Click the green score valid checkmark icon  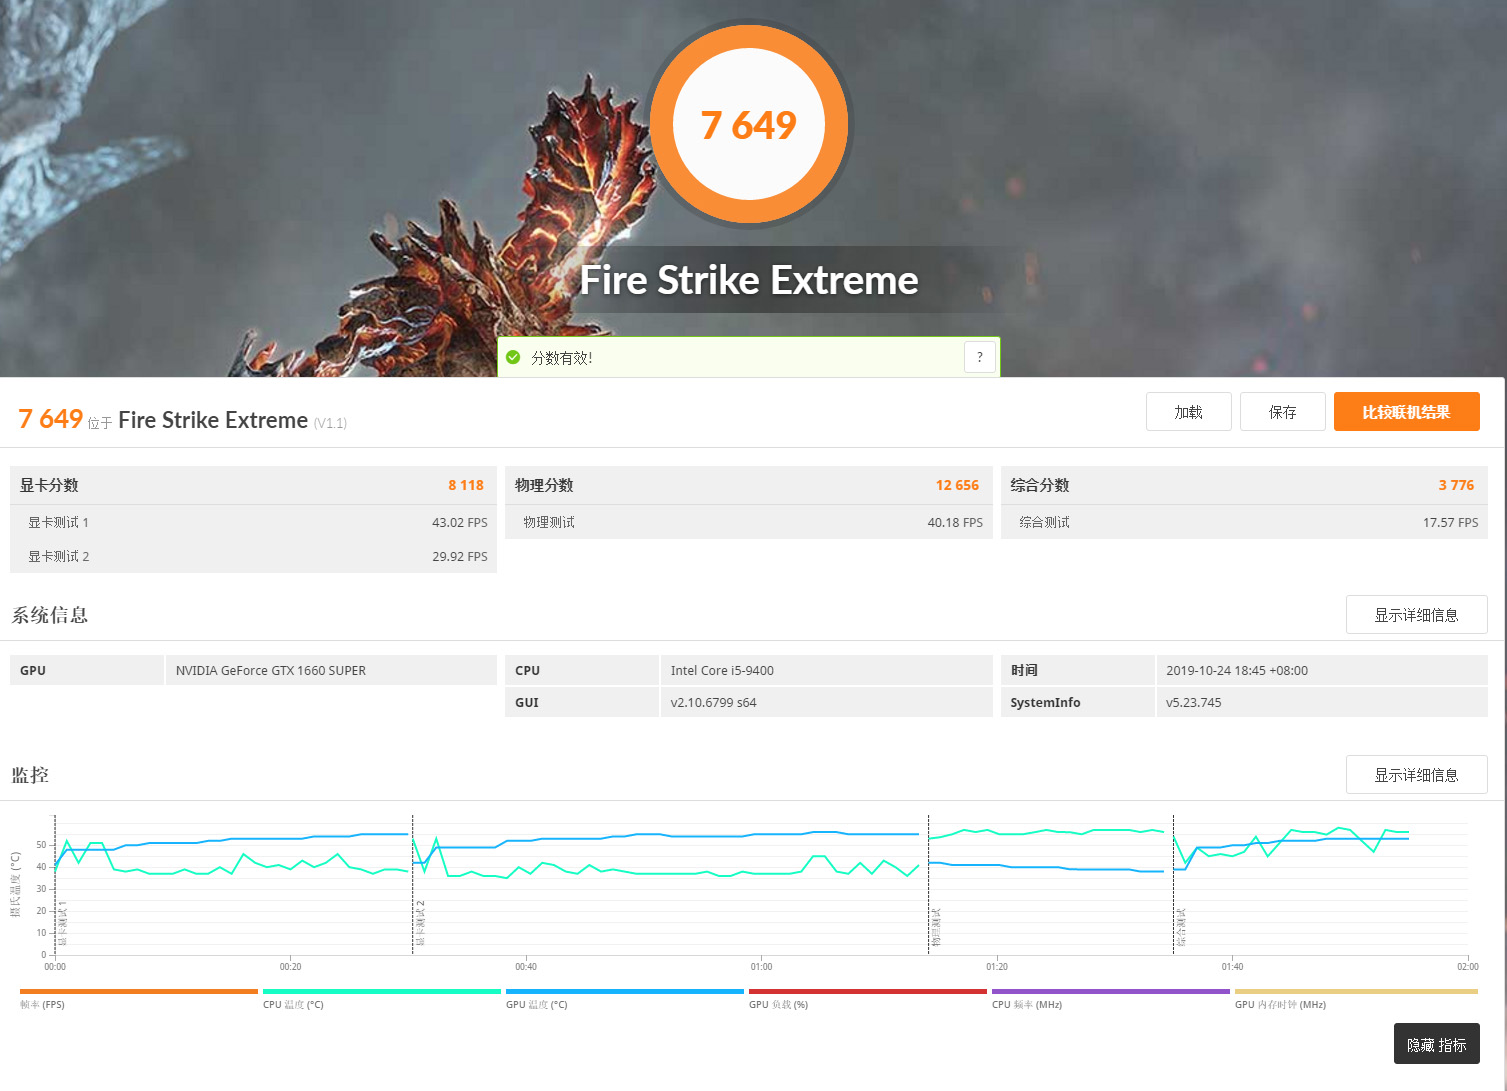tap(513, 357)
